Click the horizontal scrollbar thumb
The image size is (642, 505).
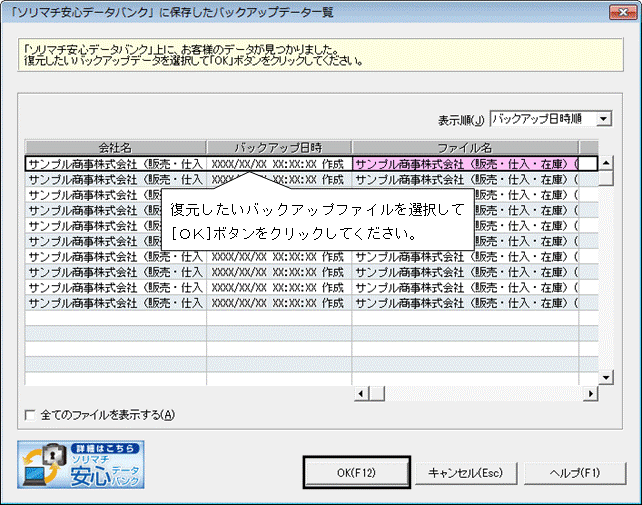[x=377, y=394]
